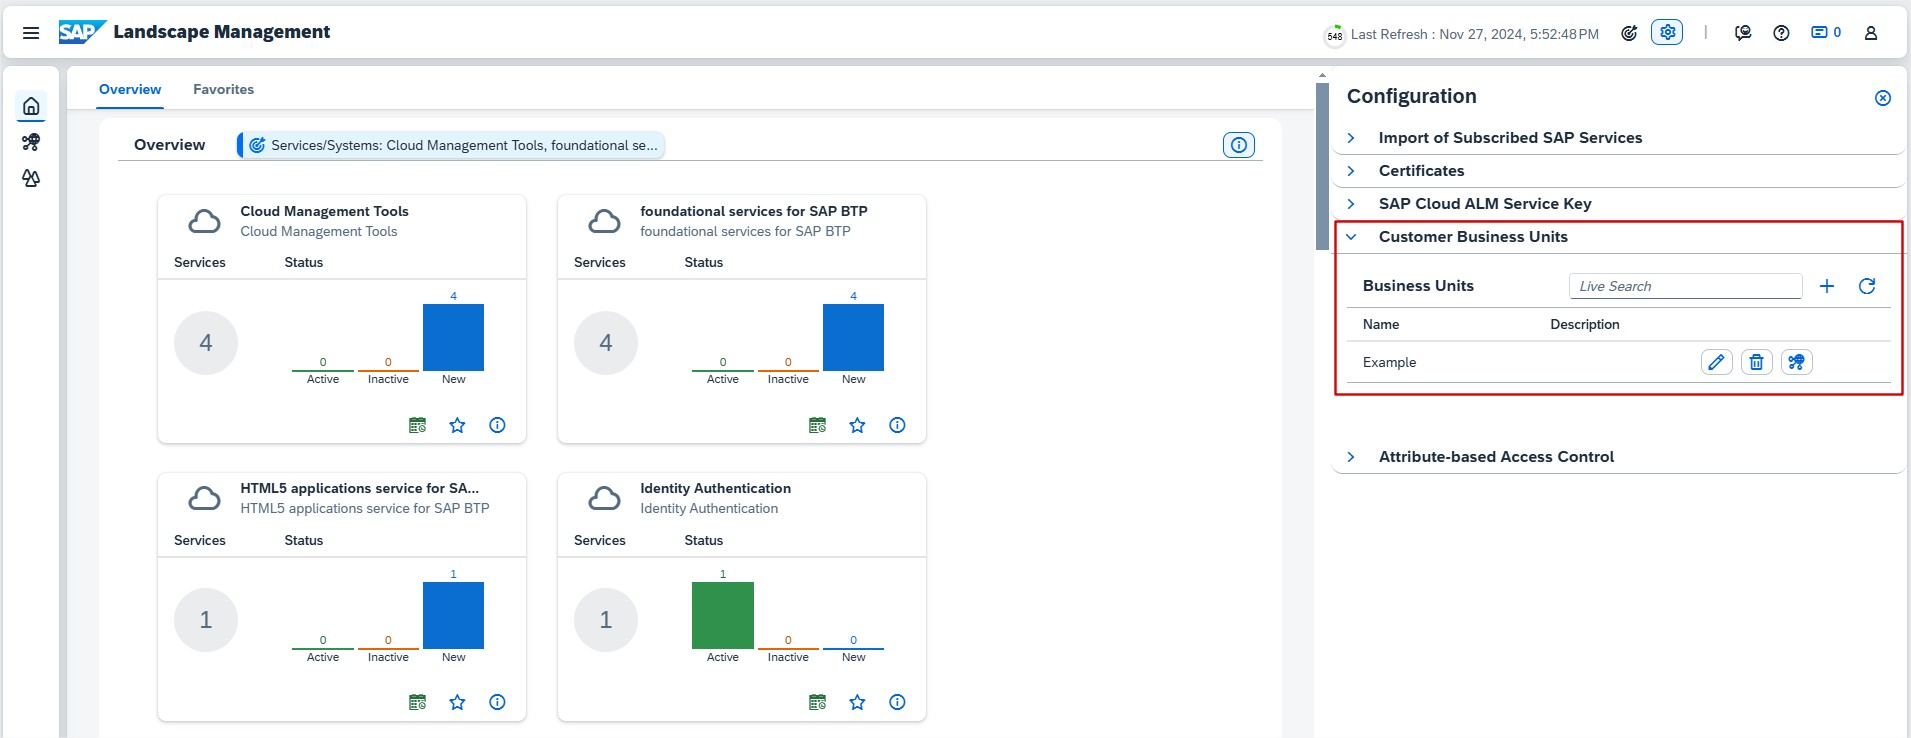The height and width of the screenshot is (738, 1911).
Task: Add a new business unit
Action: click(1826, 286)
